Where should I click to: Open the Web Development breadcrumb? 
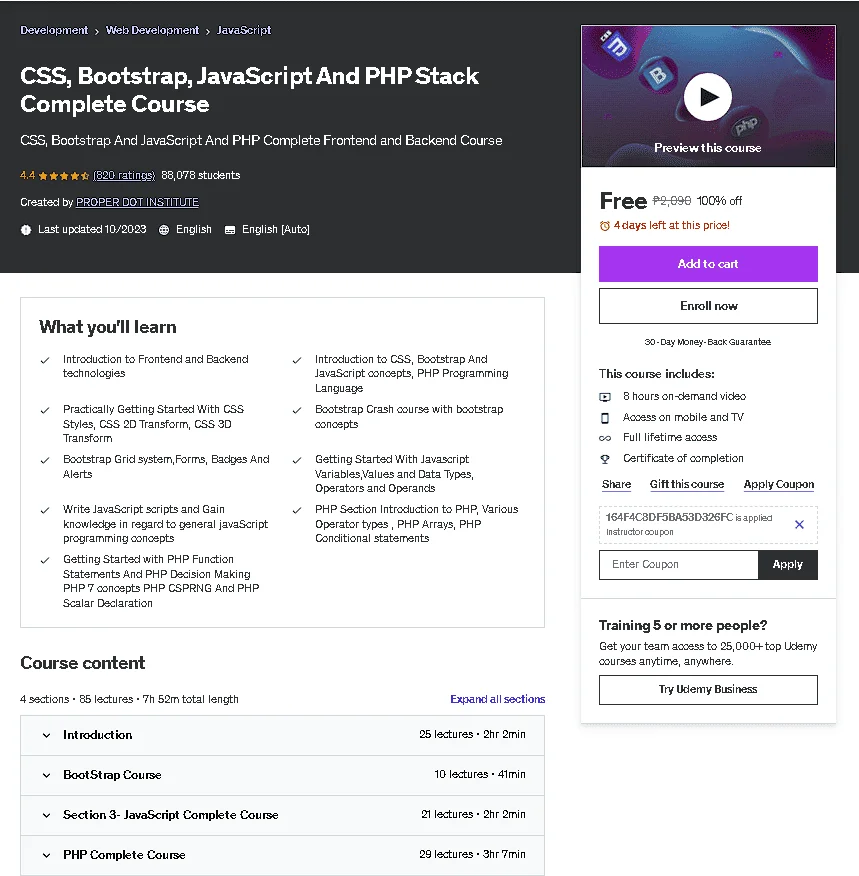[152, 30]
